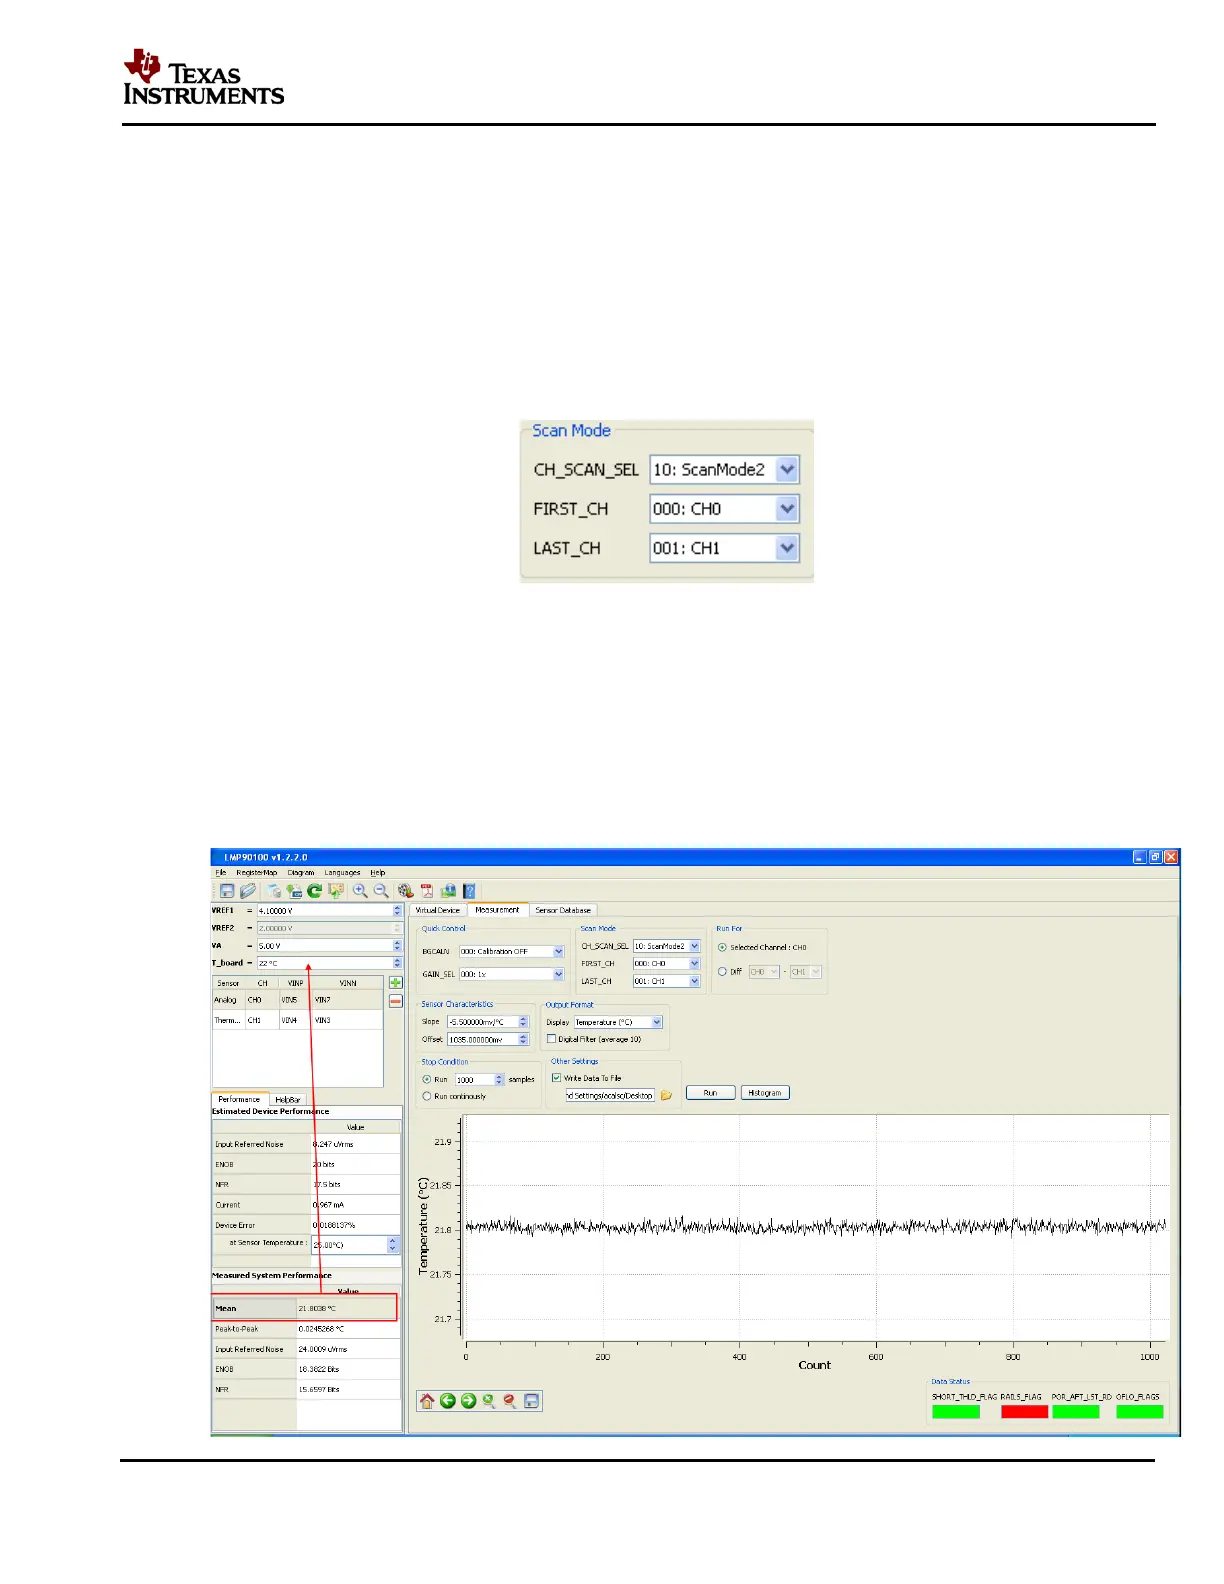
Task: Click the red minus remove sensor button
Action: click(x=395, y=1001)
